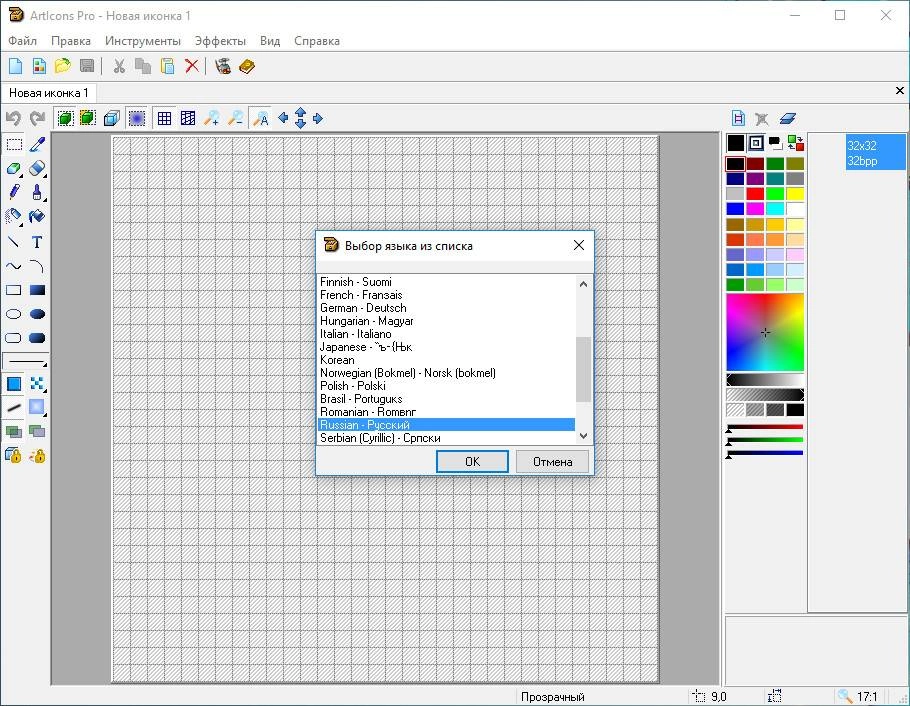Select Finnish - Suomi list entry

(x=447, y=282)
